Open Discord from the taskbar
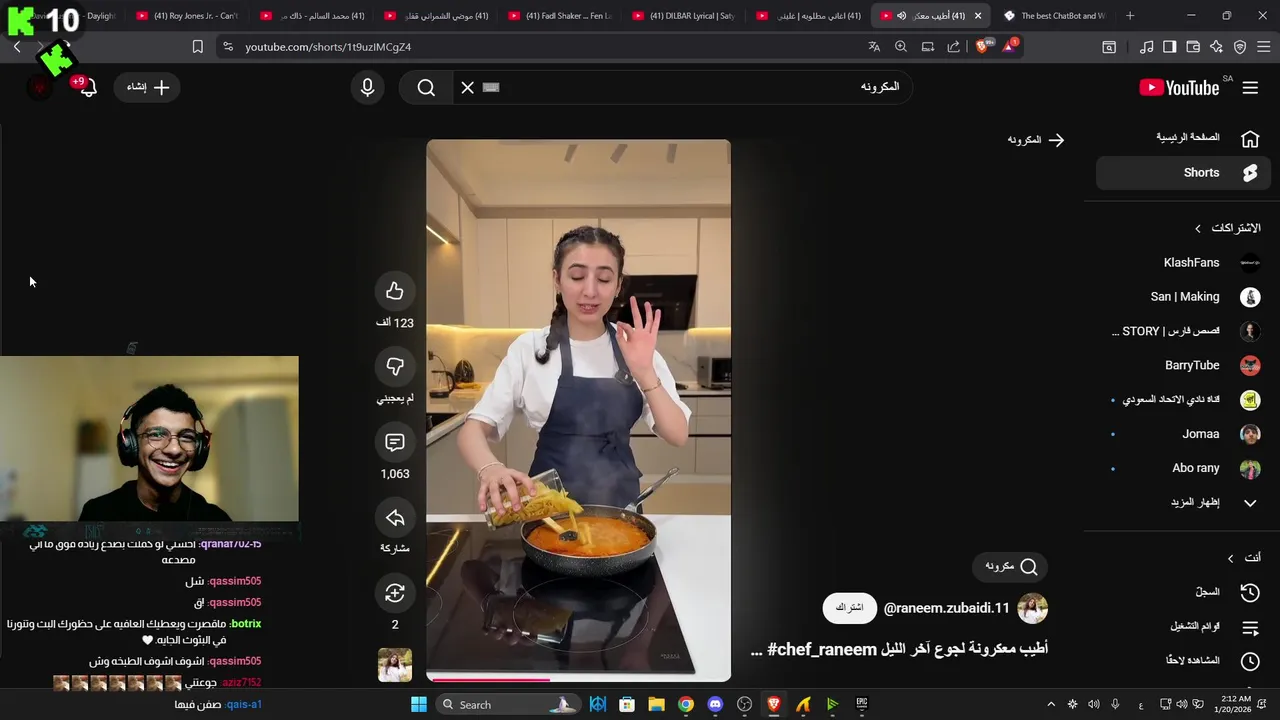 715,704
